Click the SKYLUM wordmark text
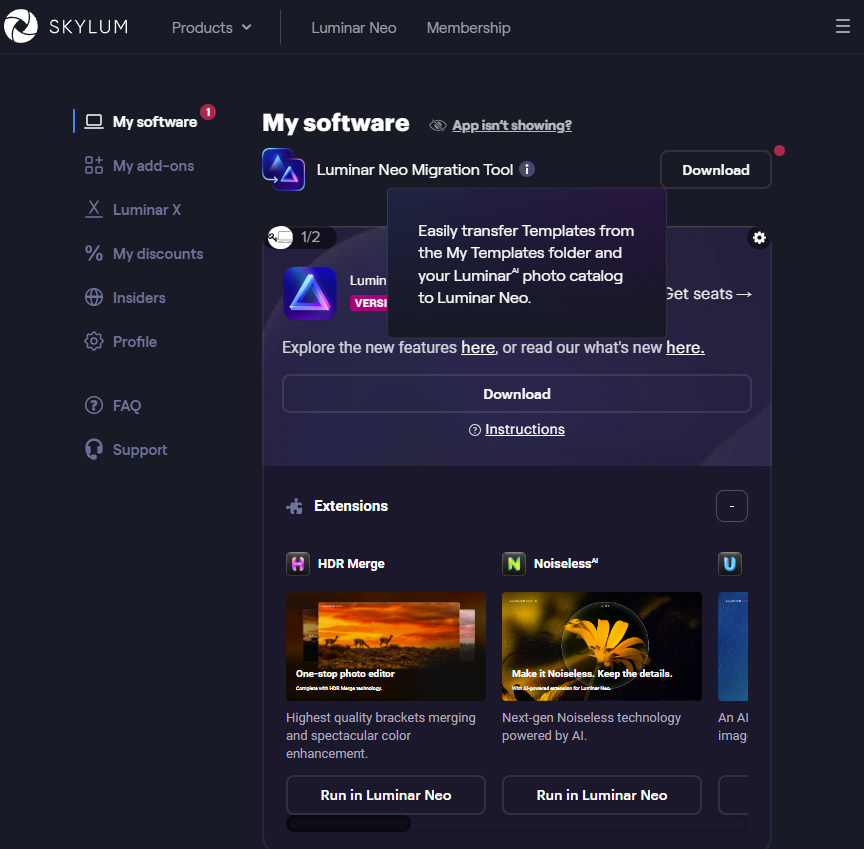This screenshot has width=864, height=849. [88, 26]
